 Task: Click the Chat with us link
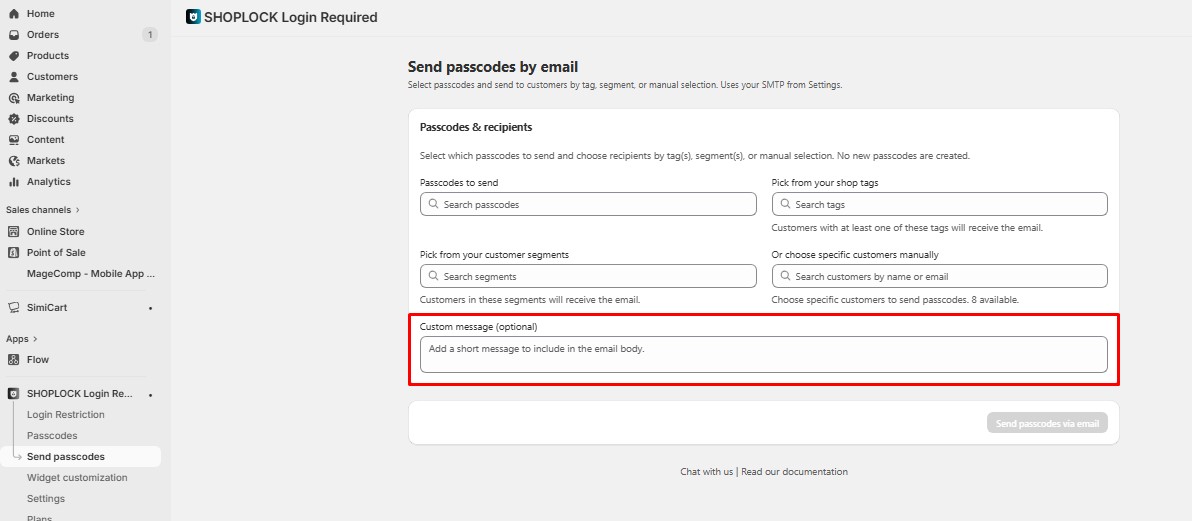coord(707,472)
